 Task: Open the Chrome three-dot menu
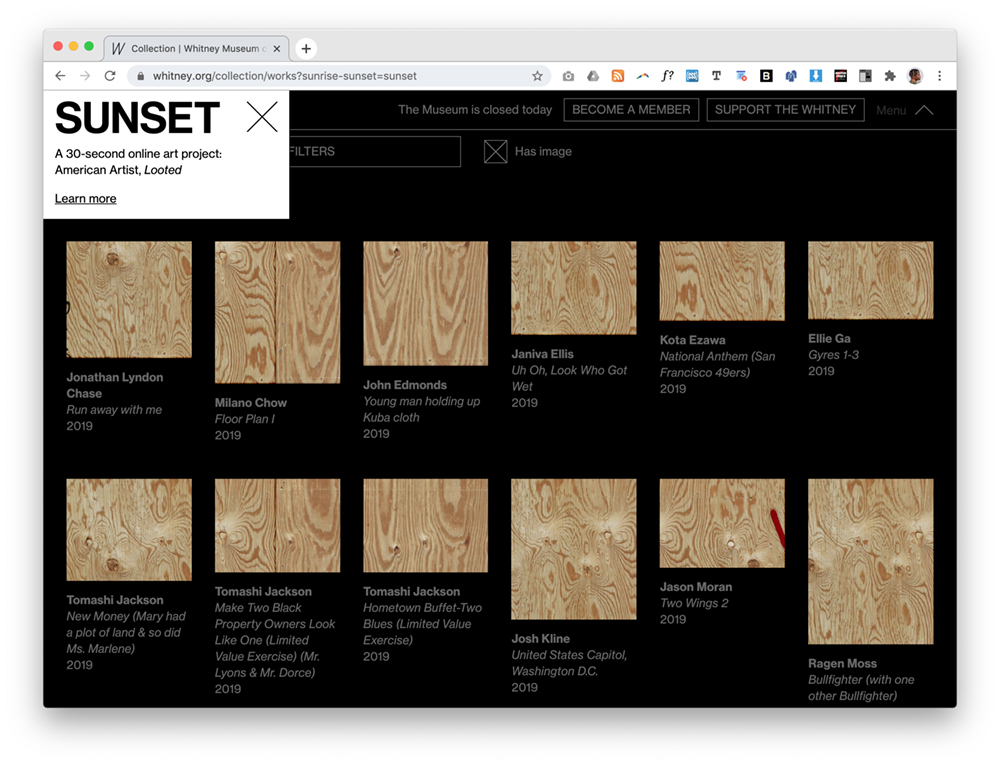939,76
